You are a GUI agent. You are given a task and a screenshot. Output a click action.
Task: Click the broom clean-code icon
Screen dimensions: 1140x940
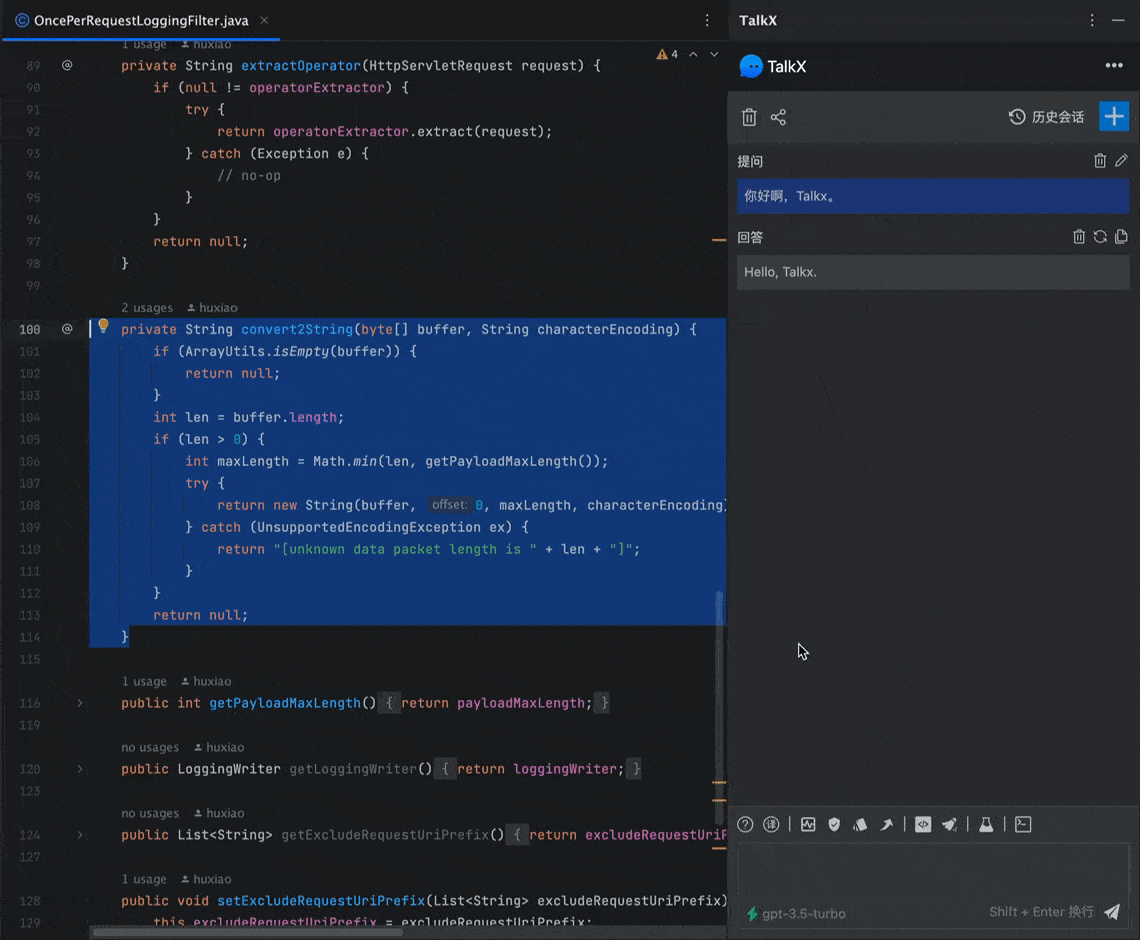(x=950, y=824)
